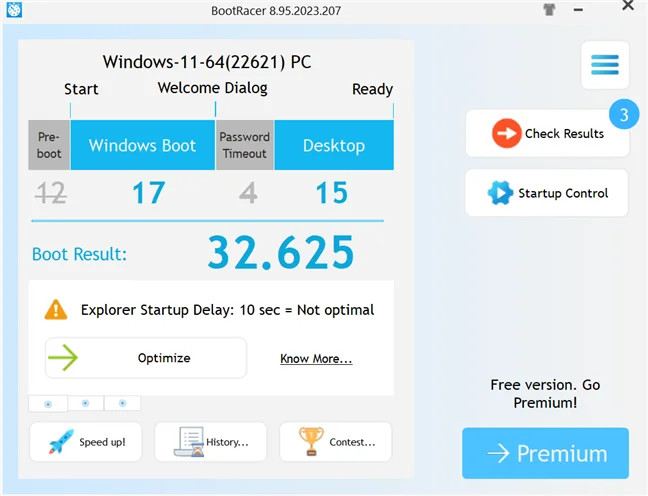Click the orange arrow Check Results icon

pyautogui.click(x=506, y=133)
